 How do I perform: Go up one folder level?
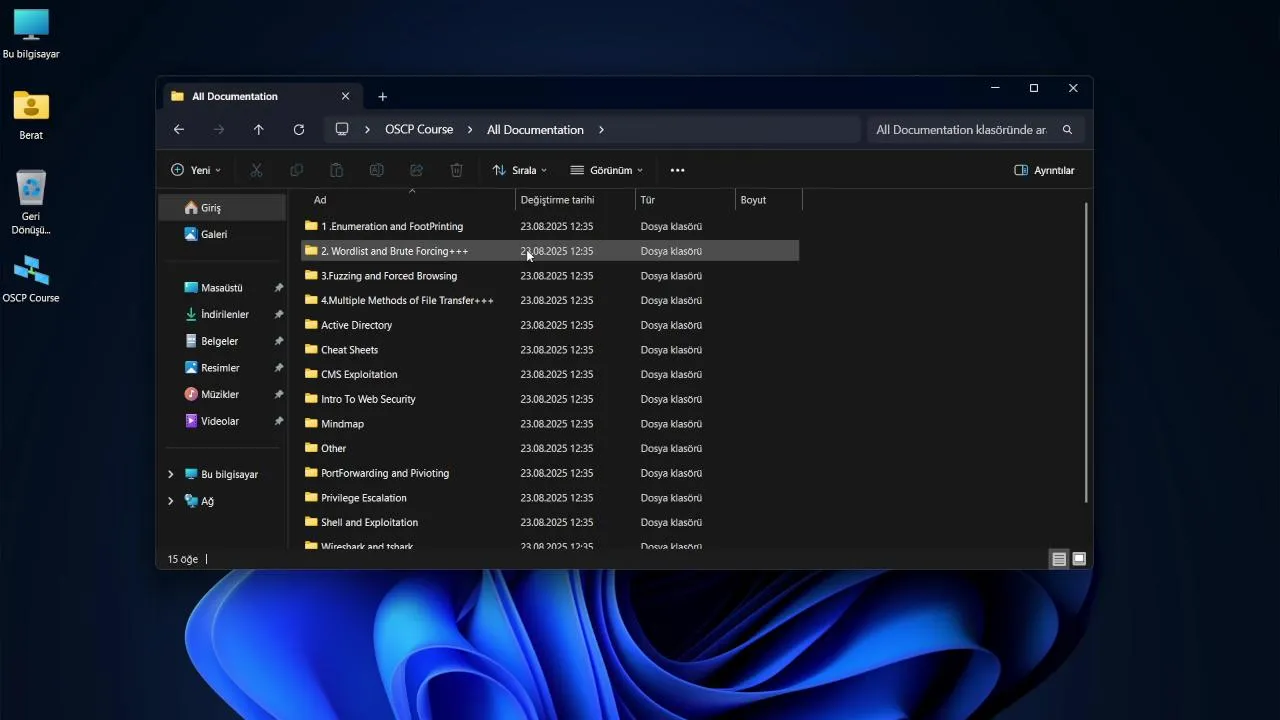click(x=259, y=130)
